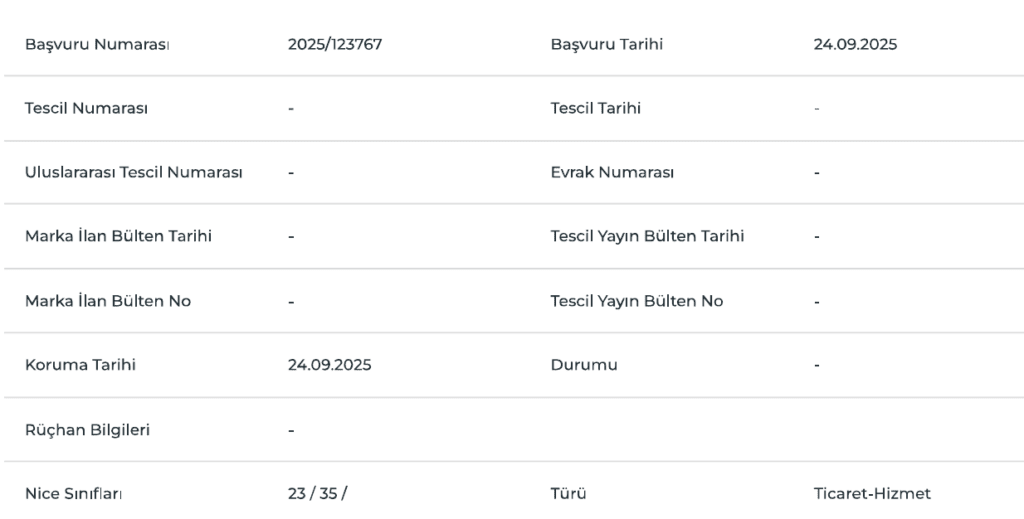Select the Tescil Yayın Bülten No label
1024x519 pixels.
636,301
